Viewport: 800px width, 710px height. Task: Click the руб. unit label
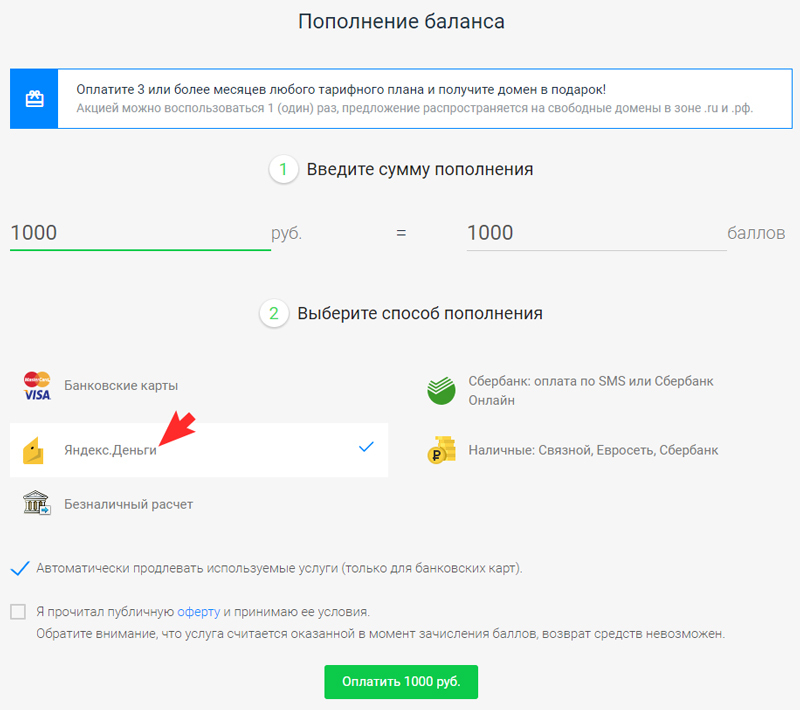point(287,234)
